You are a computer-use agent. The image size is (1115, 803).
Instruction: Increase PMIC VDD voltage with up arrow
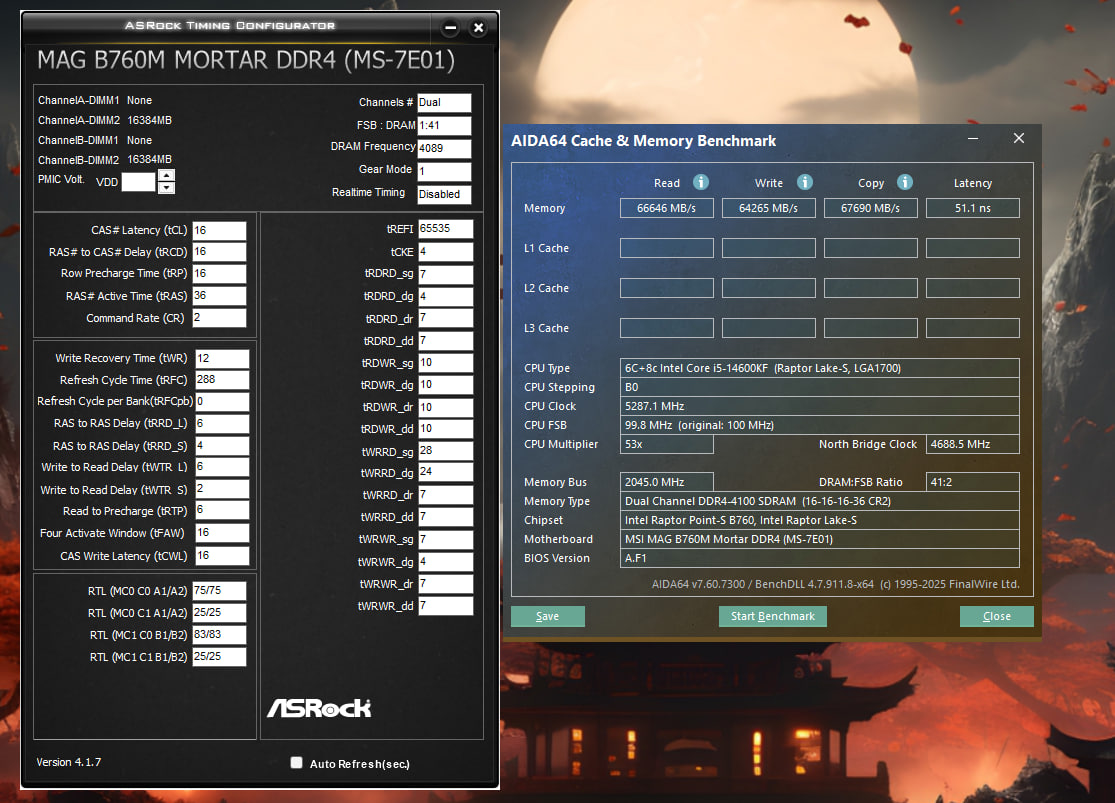point(166,175)
